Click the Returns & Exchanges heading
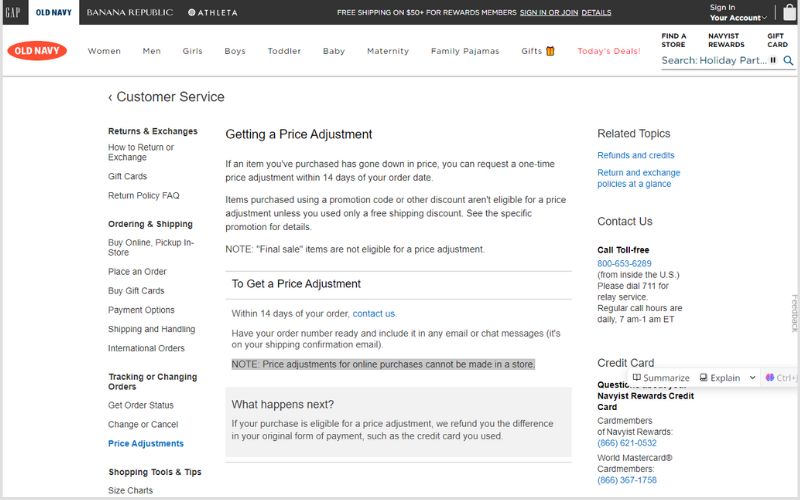This screenshot has height=500, width=800. pyautogui.click(x=153, y=131)
